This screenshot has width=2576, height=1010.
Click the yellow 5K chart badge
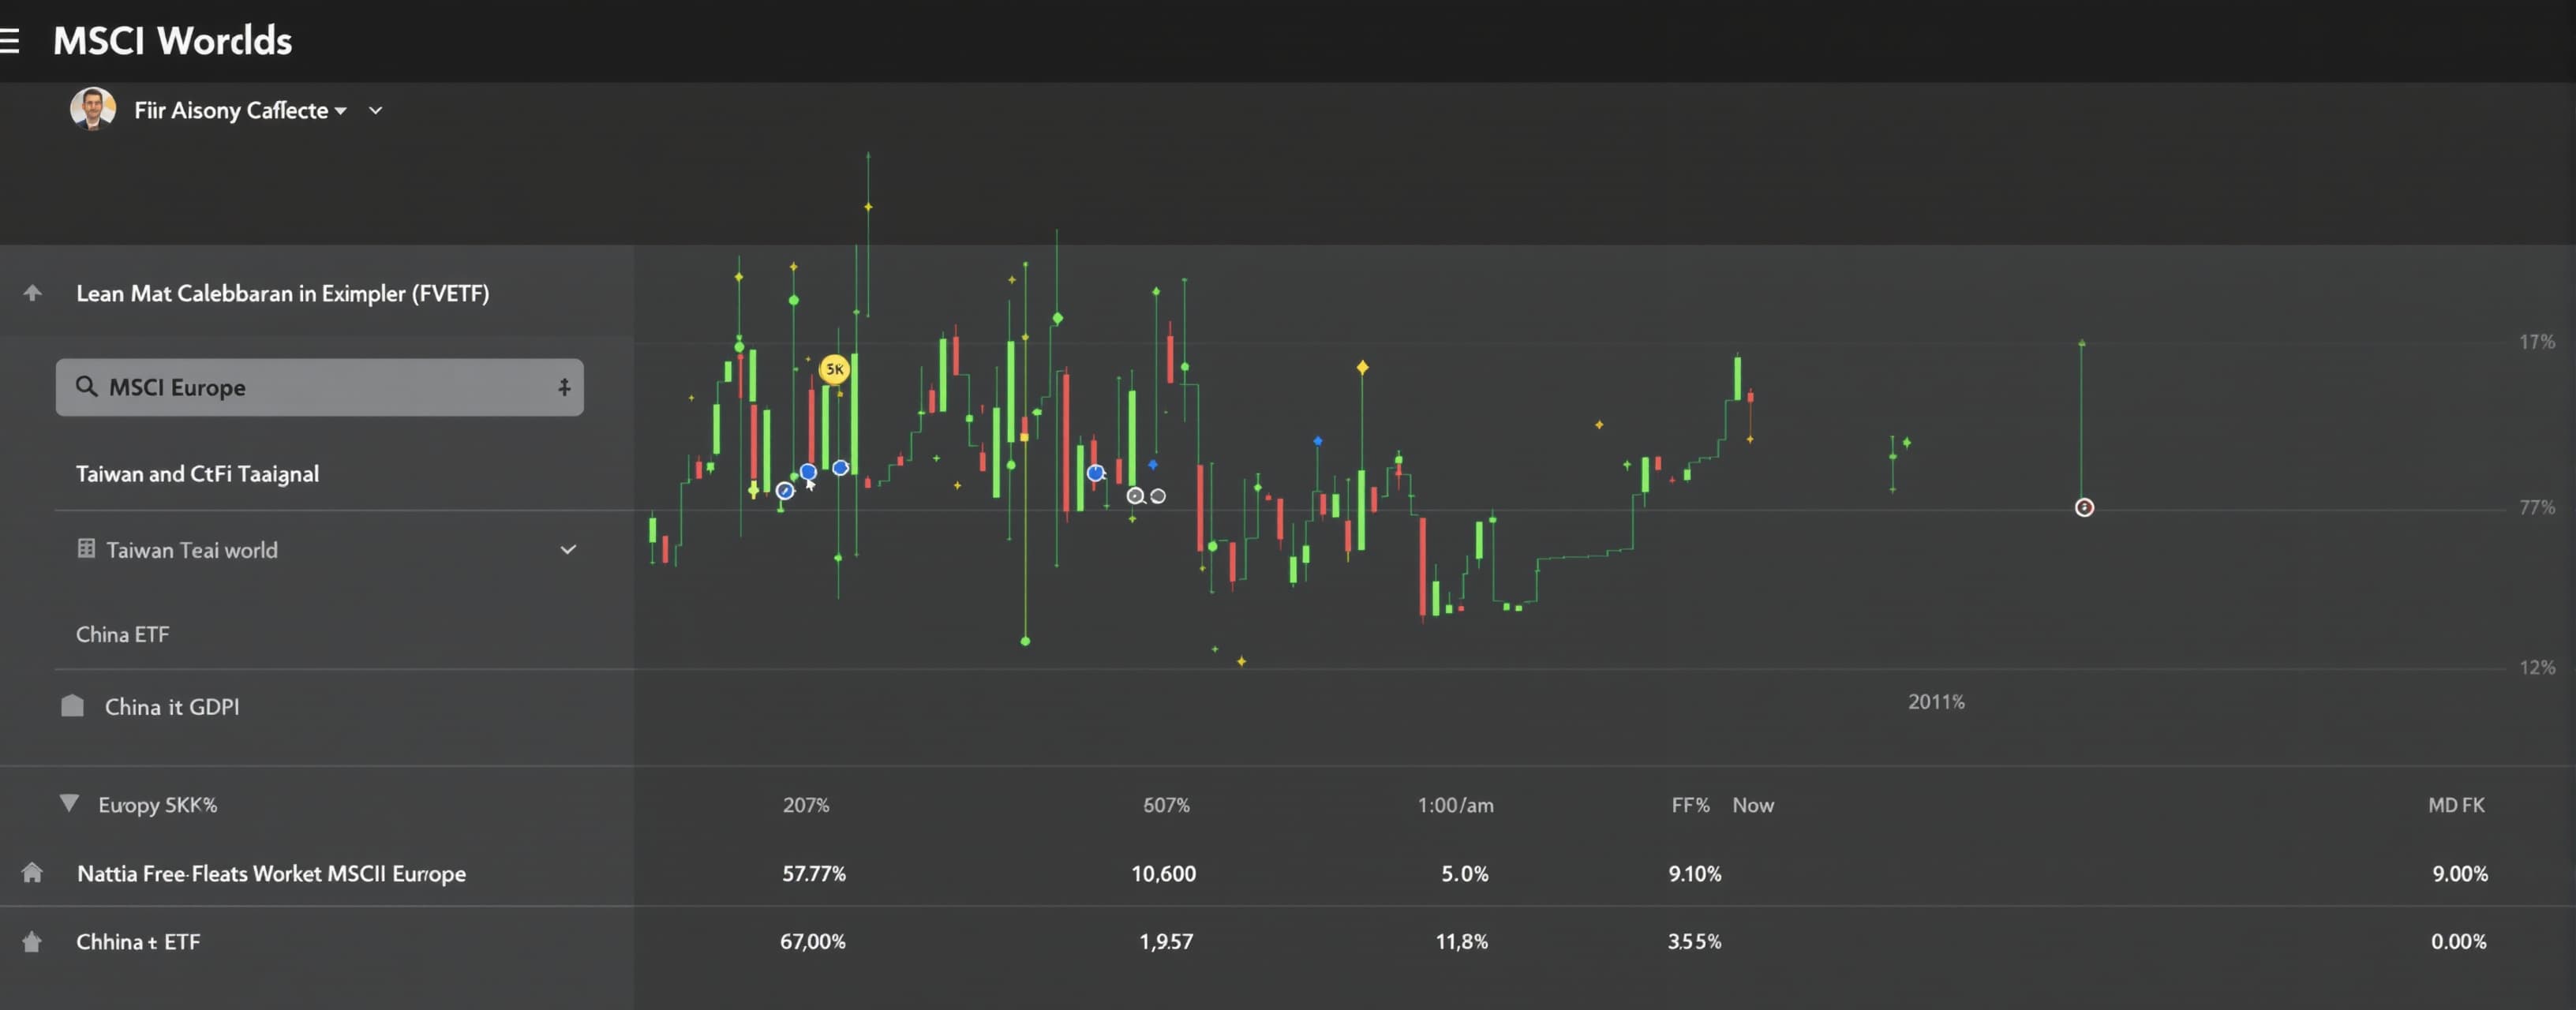pos(834,369)
